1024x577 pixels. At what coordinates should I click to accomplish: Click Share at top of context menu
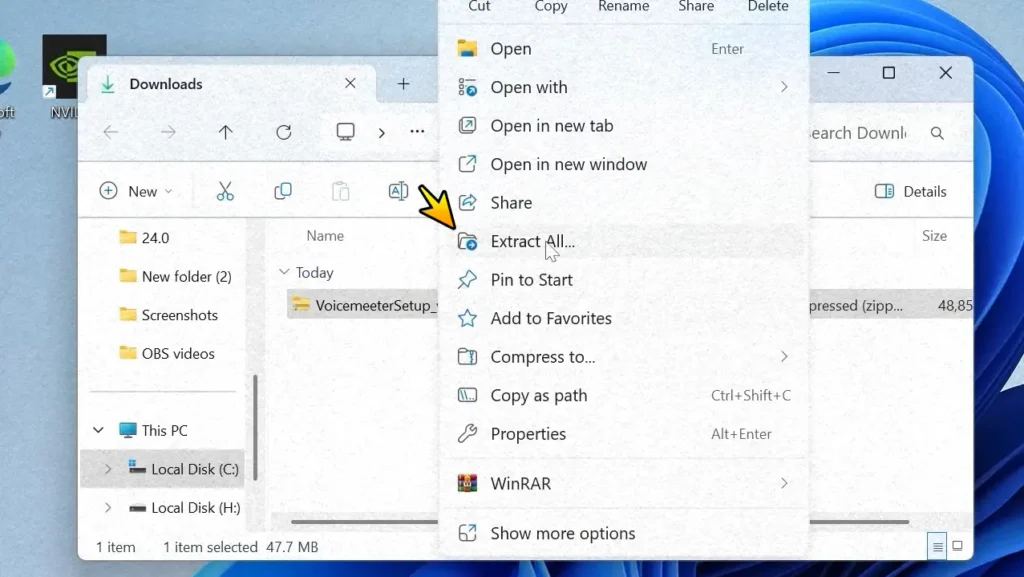696,7
